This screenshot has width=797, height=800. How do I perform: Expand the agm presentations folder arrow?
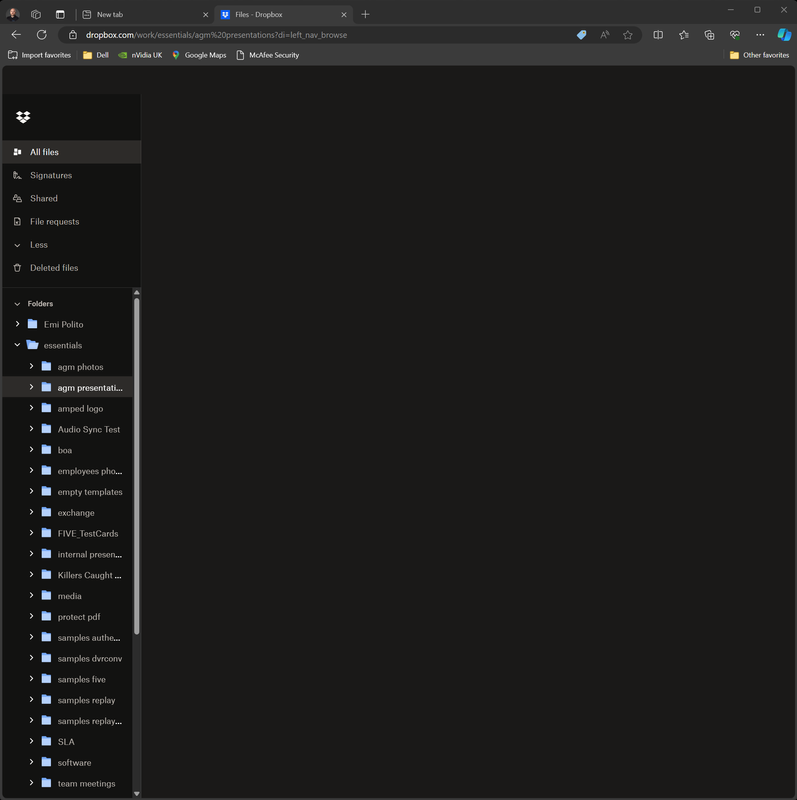[31, 387]
